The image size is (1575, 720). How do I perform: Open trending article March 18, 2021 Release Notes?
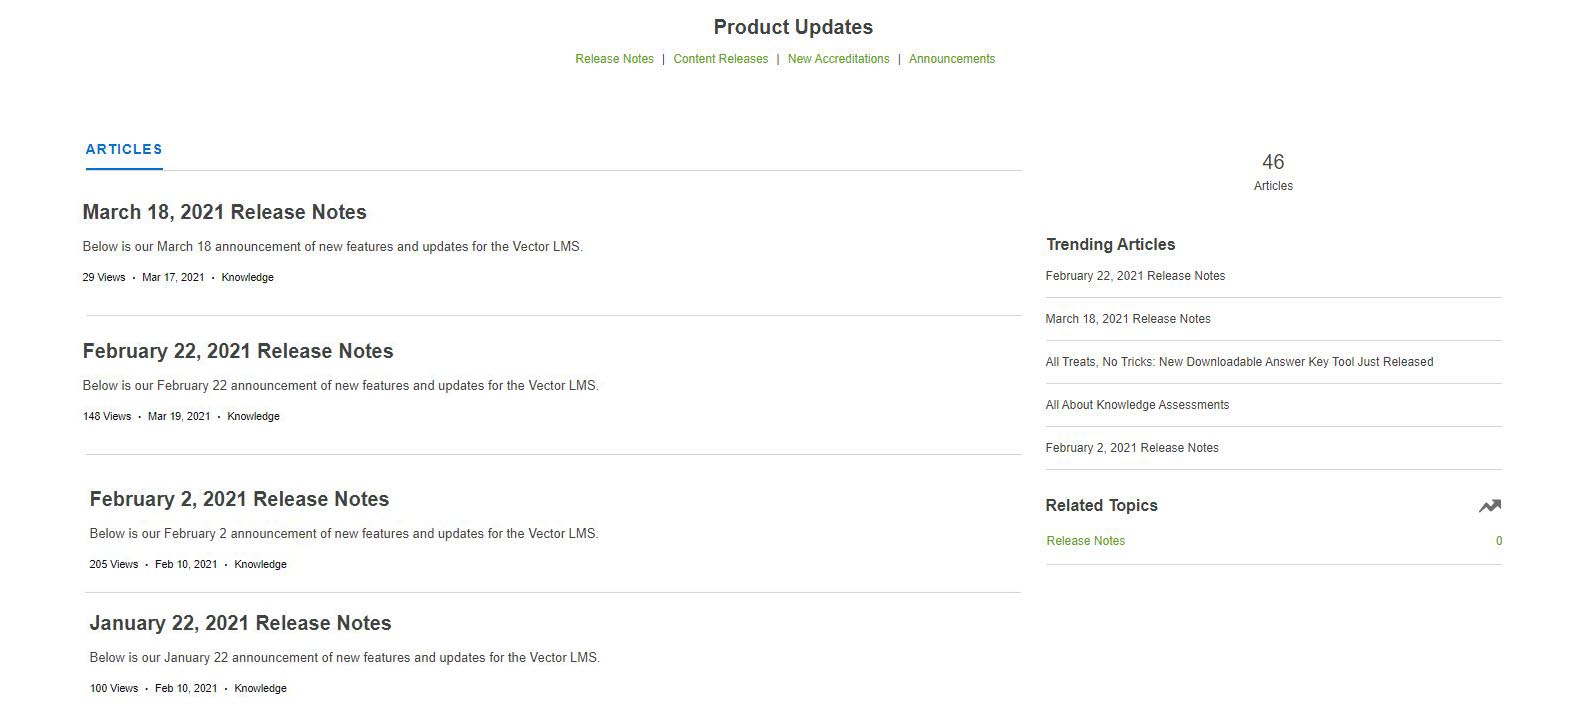pos(1128,319)
